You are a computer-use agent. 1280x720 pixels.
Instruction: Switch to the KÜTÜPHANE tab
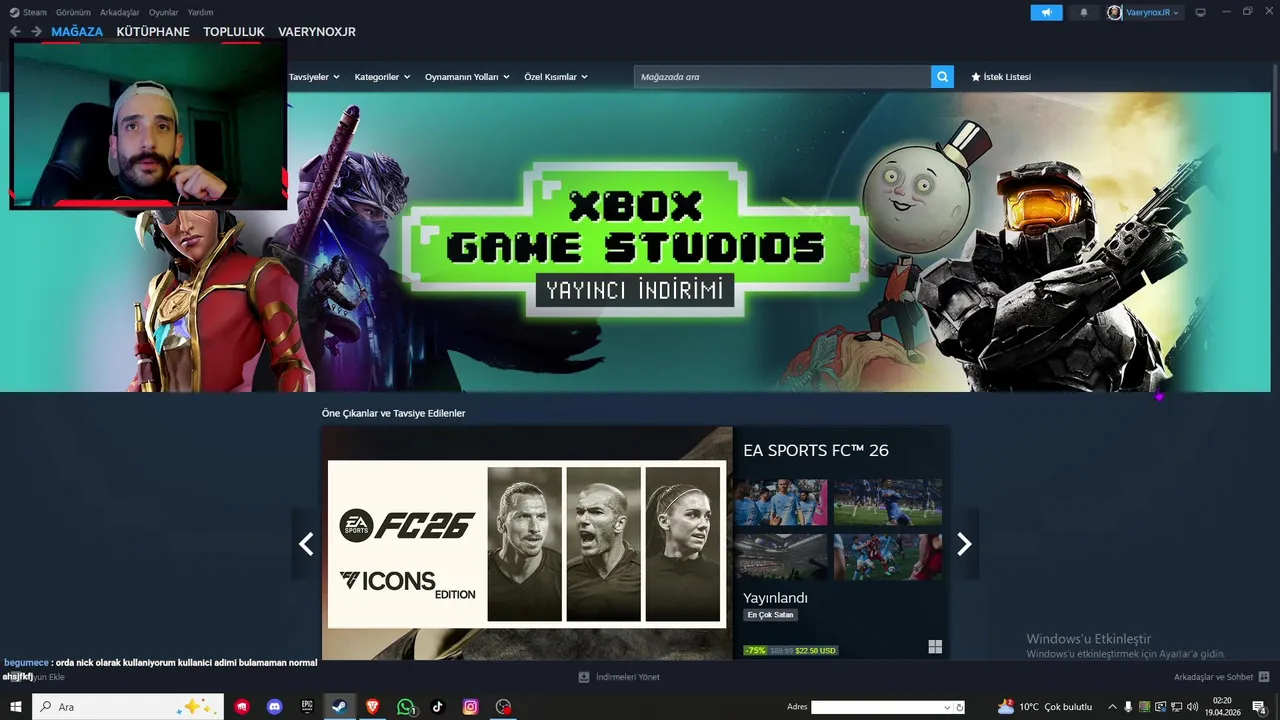[x=153, y=32]
